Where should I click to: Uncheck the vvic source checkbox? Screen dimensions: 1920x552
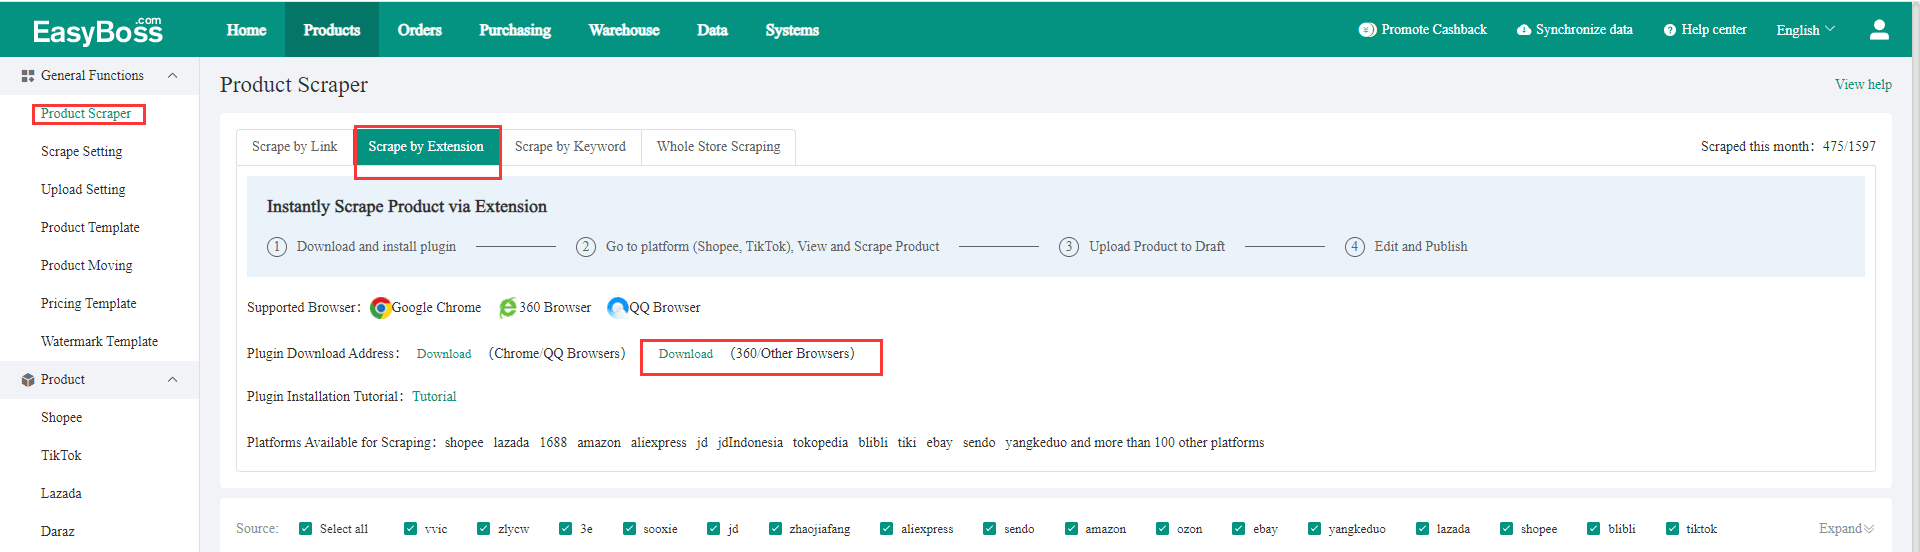pyautogui.click(x=411, y=529)
